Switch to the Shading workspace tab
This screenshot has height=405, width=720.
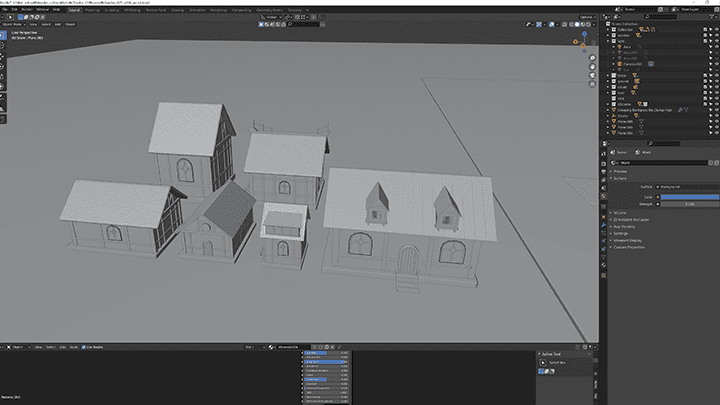click(x=177, y=10)
